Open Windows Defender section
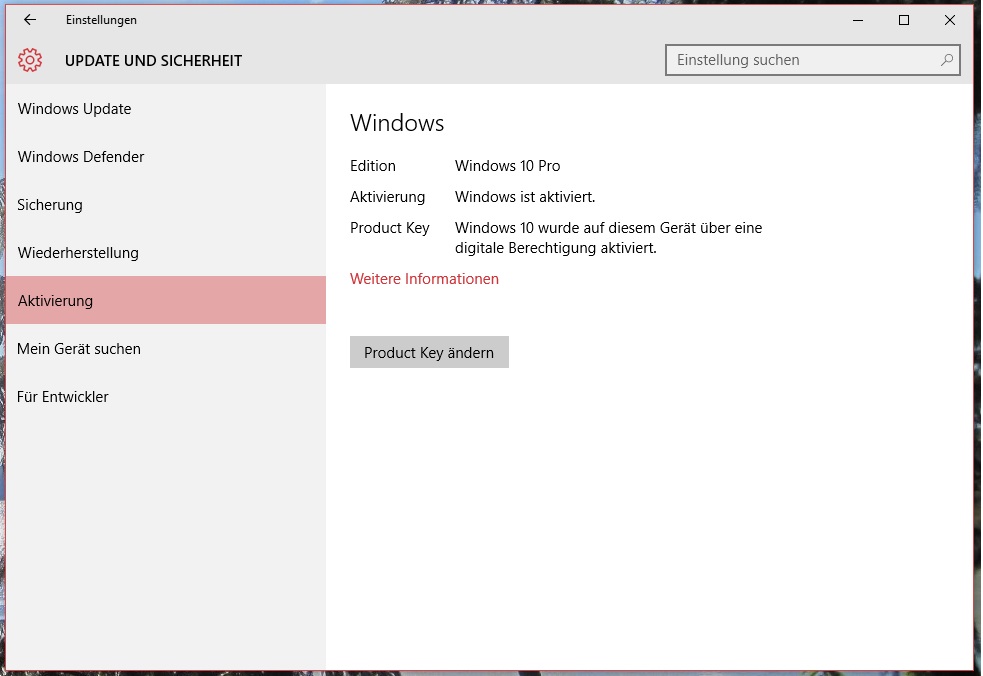This screenshot has height=676, width=983. pos(166,157)
